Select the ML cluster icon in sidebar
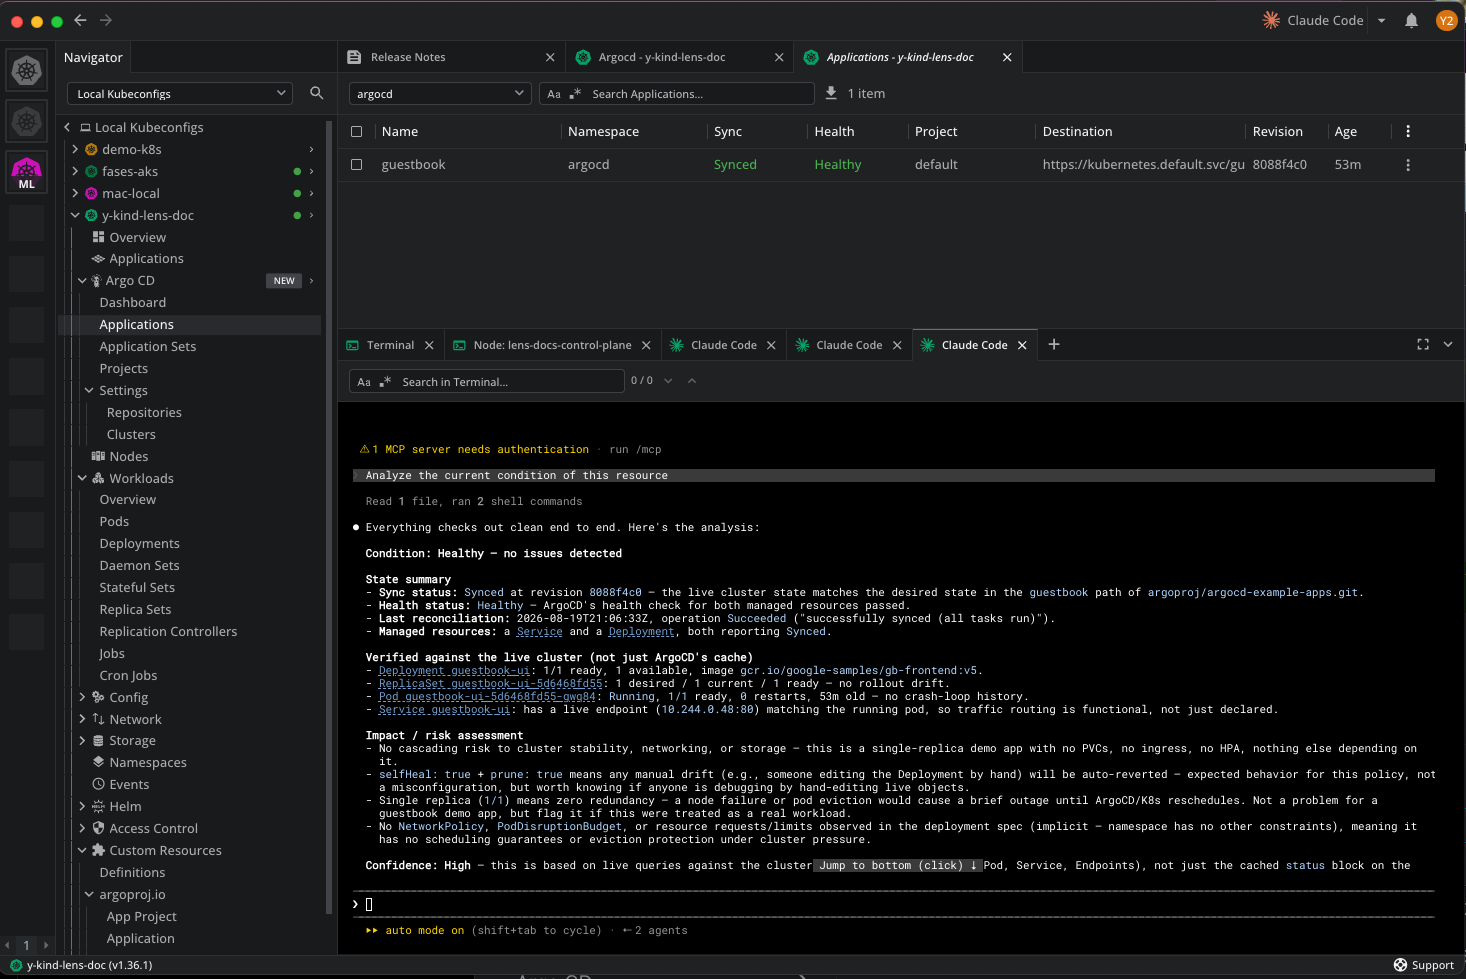 click(x=27, y=172)
